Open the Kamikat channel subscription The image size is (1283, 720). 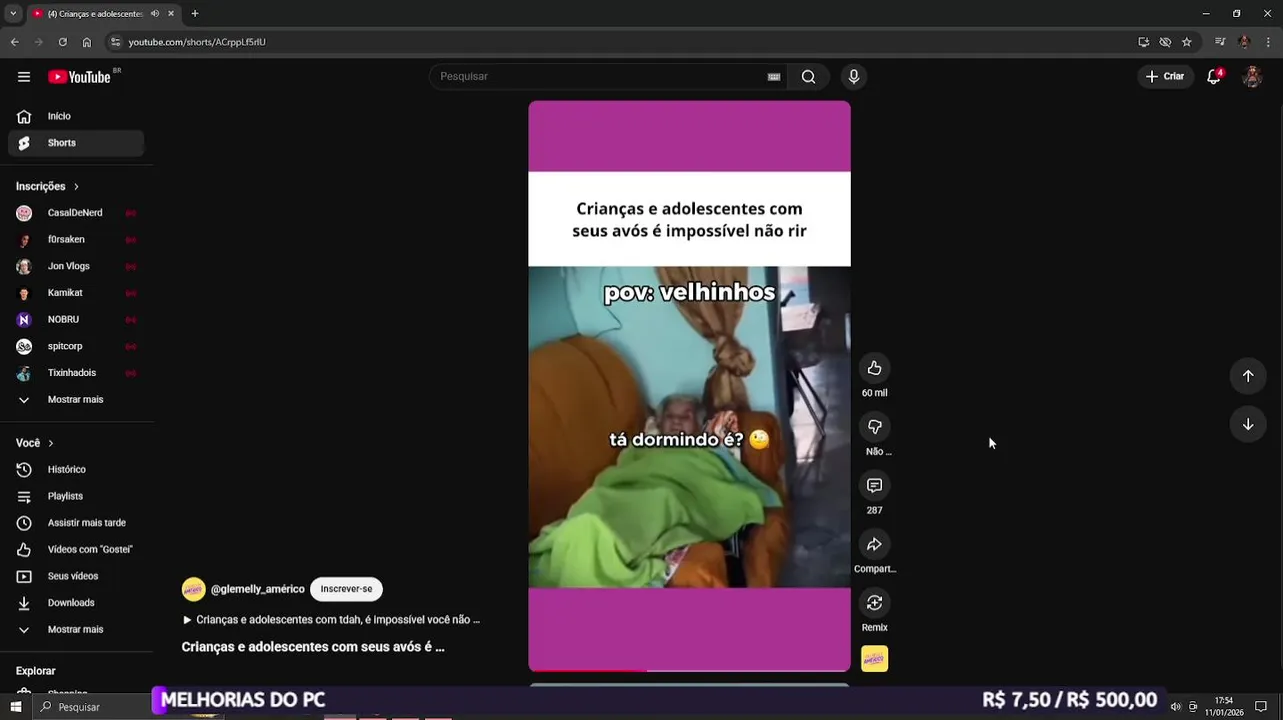point(76,293)
